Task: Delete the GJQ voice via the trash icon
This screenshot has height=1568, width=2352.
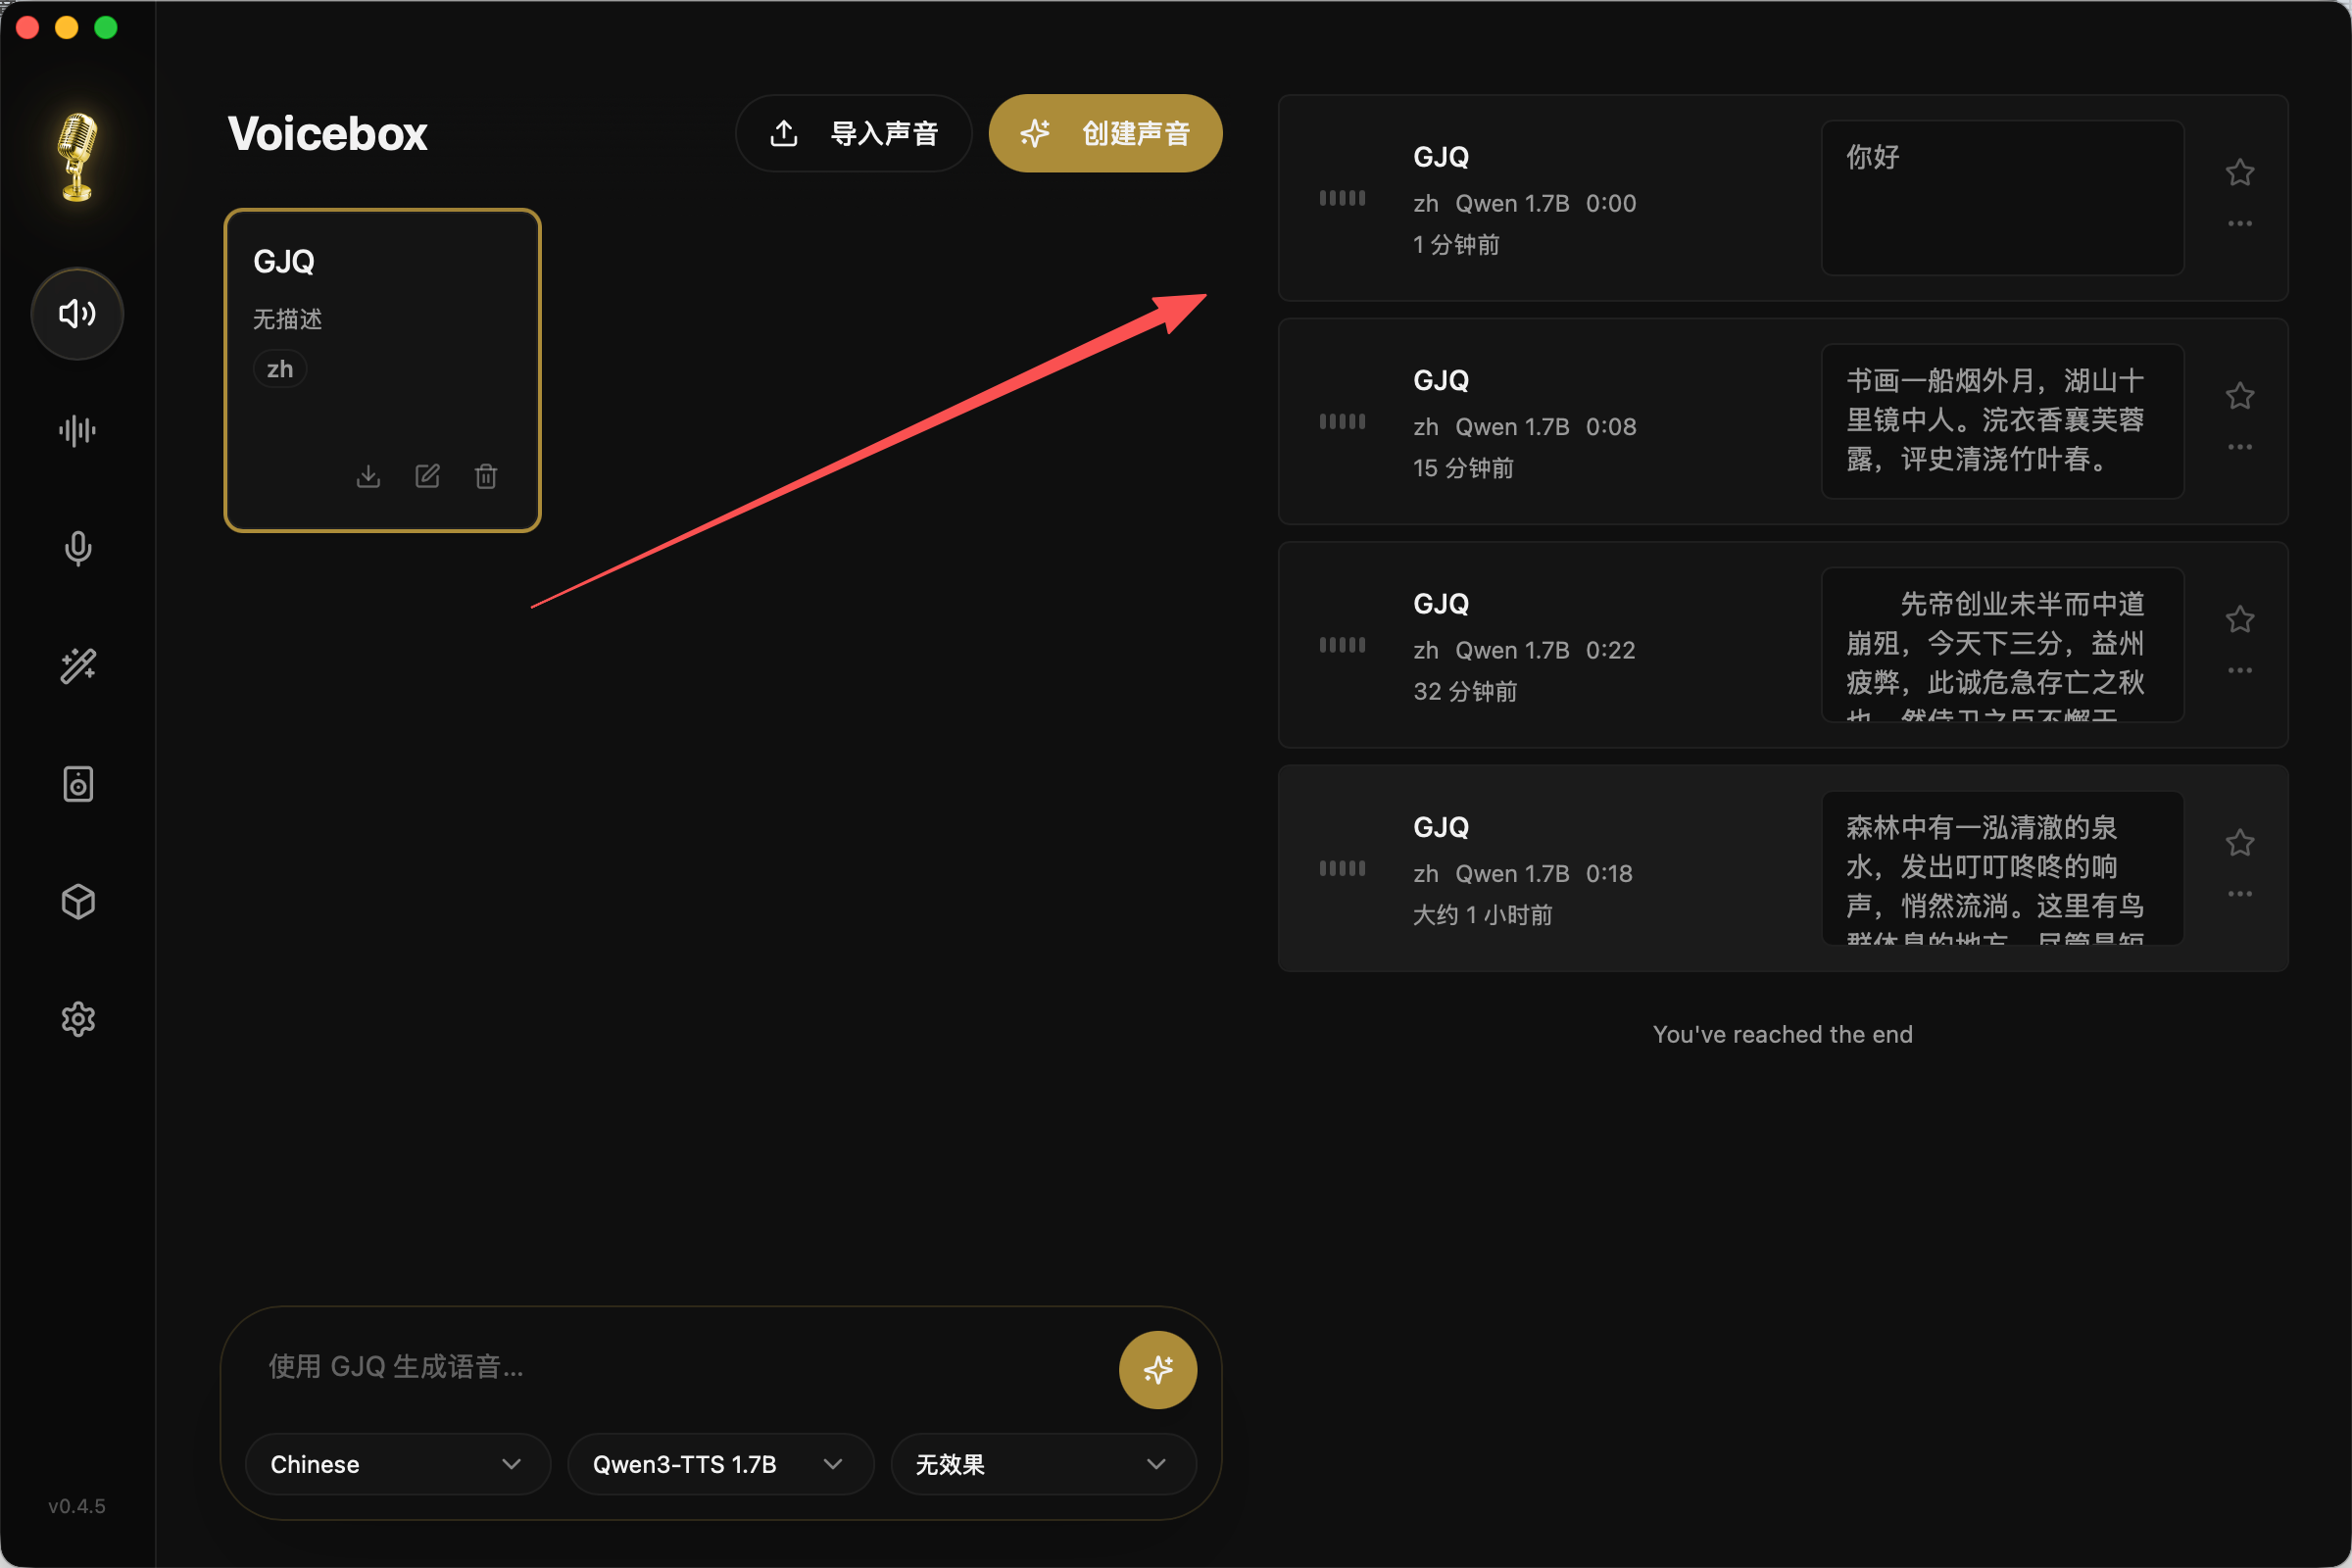Action: (486, 476)
